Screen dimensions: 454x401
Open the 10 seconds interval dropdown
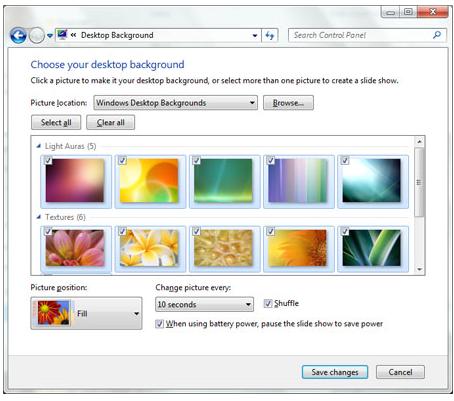(x=204, y=304)
